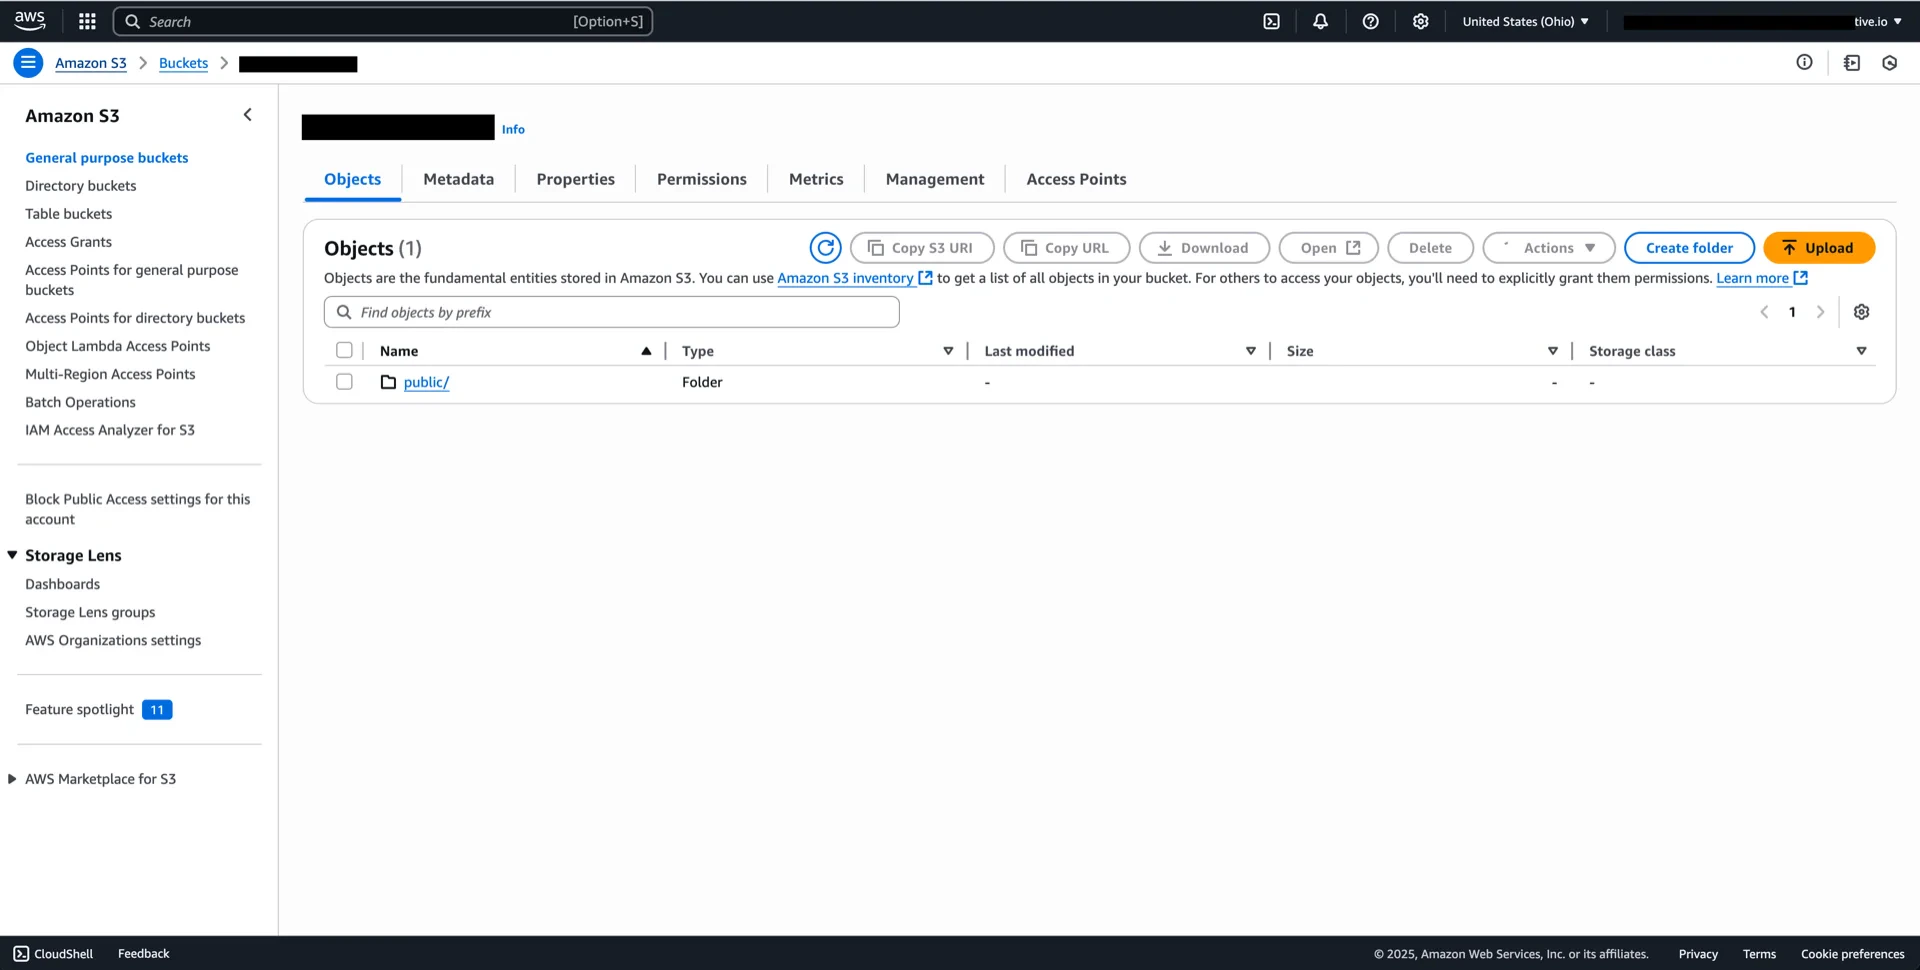Follow the Amazon S3 inventory link
The width and height of the screenshot is (1920, 970).
(x=855, y=278)
